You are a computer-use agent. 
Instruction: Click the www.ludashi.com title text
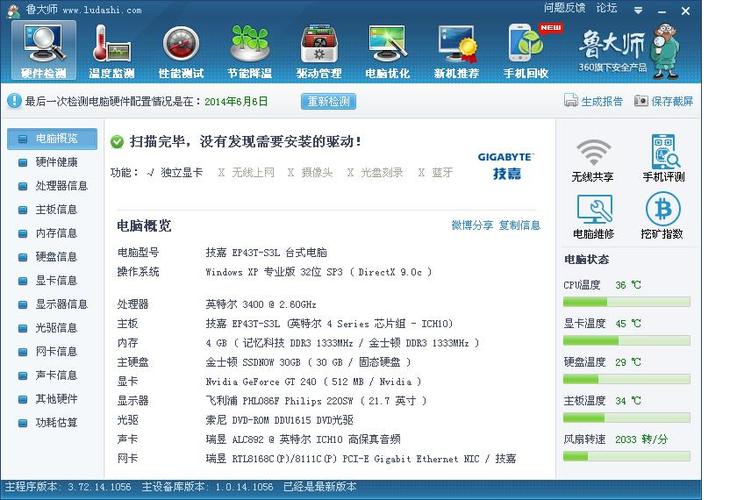click(x=102, y=10)
